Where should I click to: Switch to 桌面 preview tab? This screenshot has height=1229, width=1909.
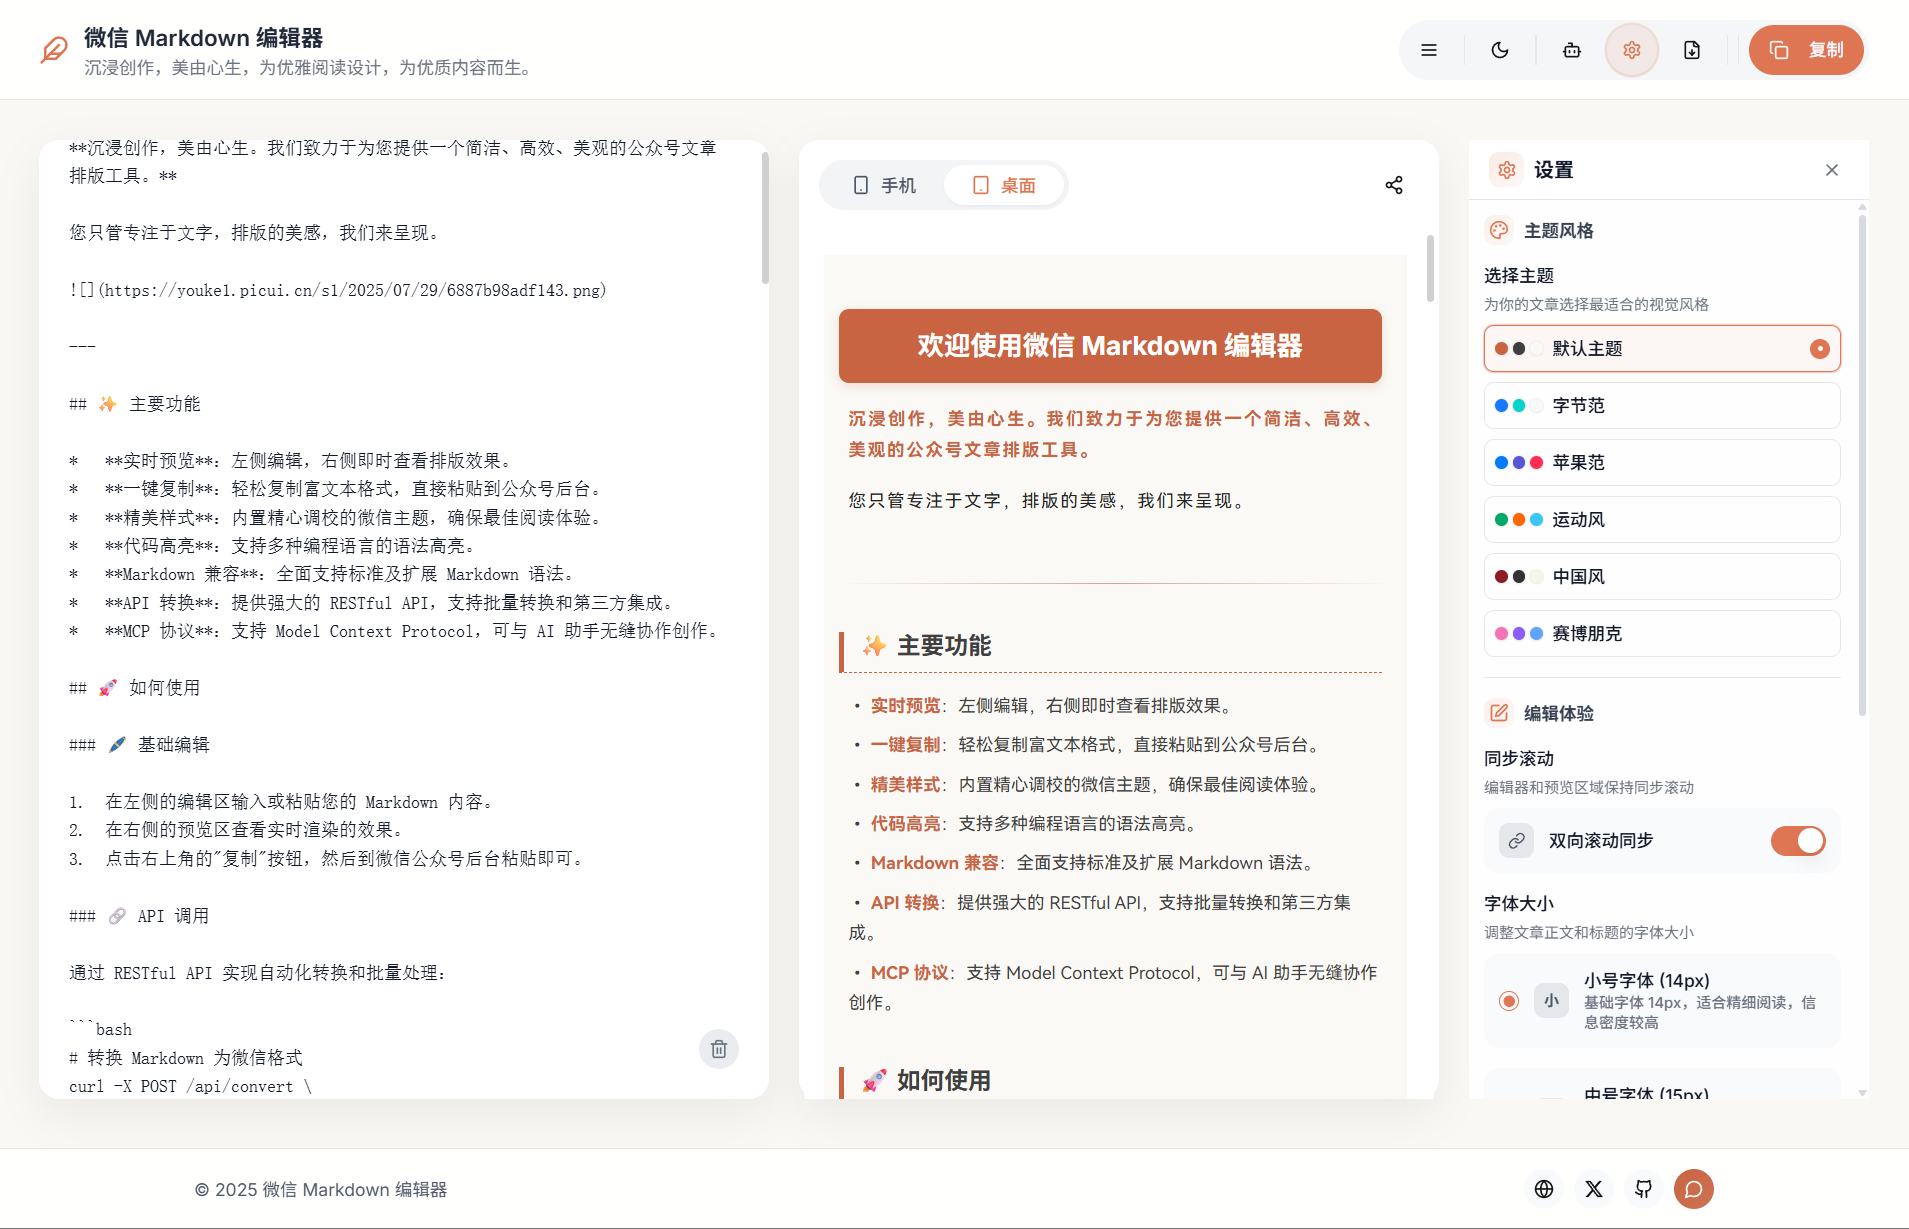click(x=1004, y=185)
